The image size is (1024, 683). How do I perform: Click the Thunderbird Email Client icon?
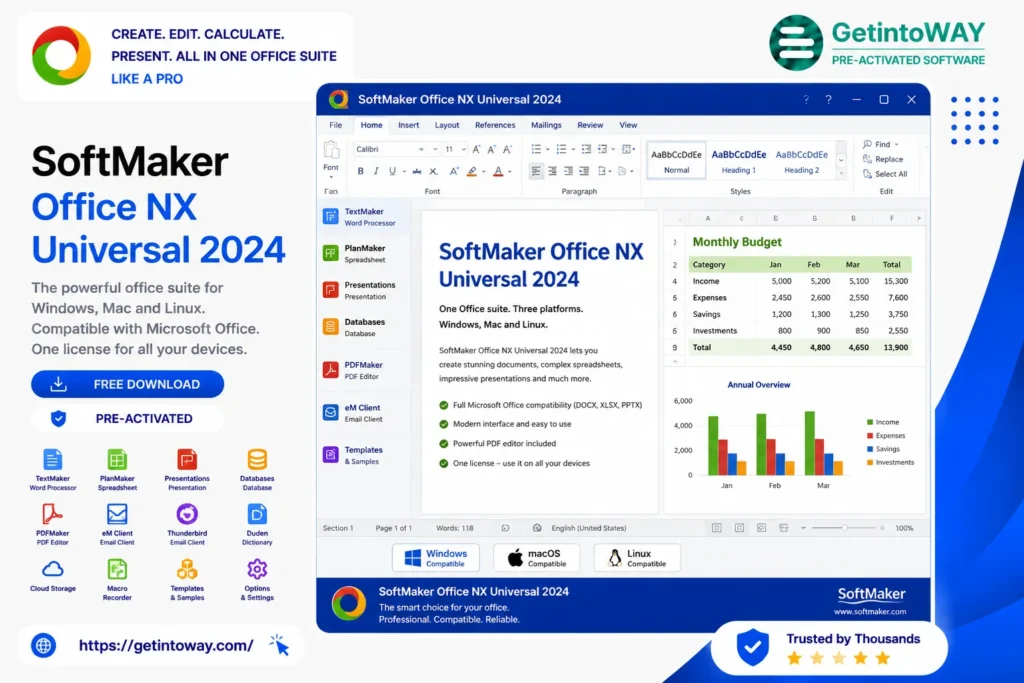pyautogui.click(x=187, y=515)
